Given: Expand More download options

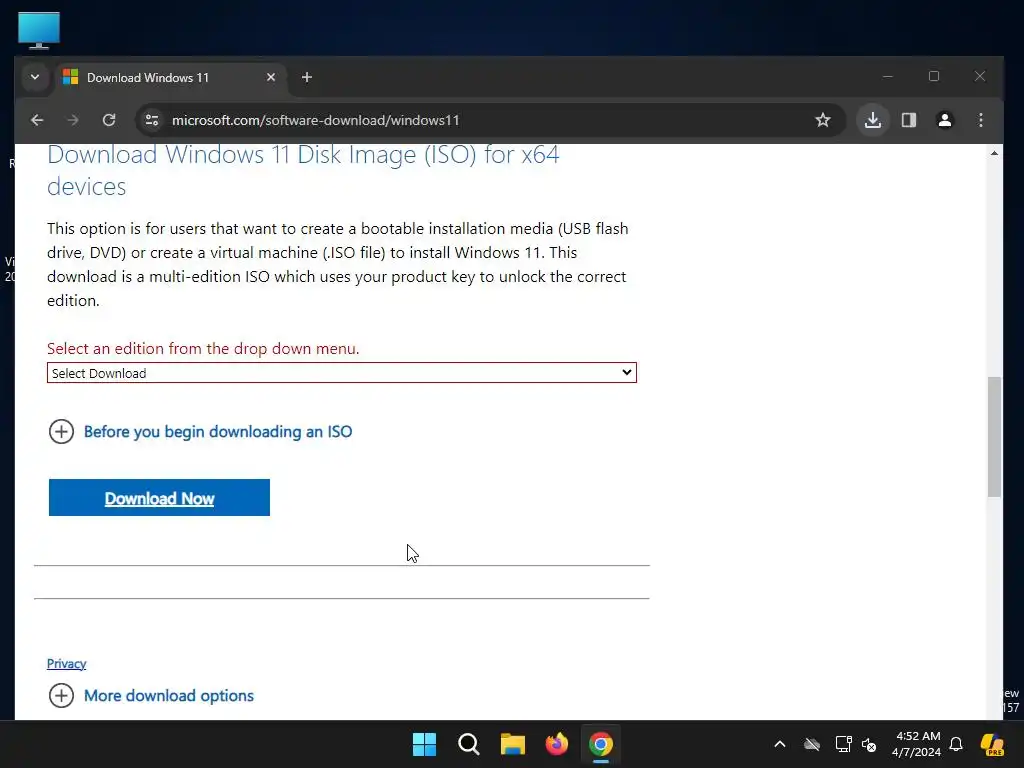Looking at the screenshot, I should click(152, 696).
